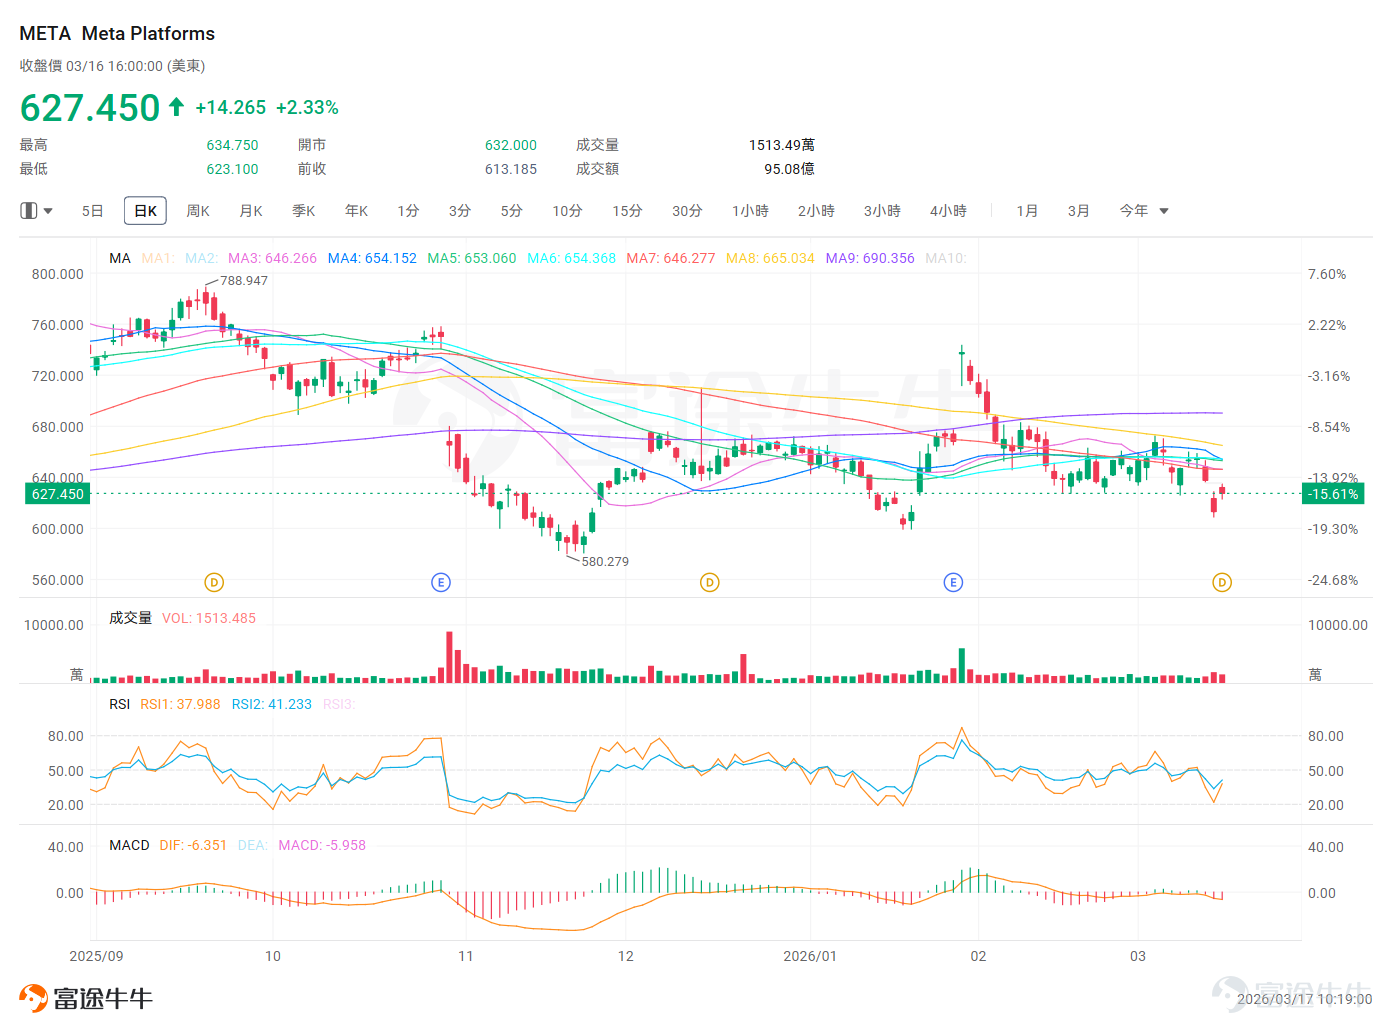Choose the 1分 interval
Screen dimensions: 1392x1031
click(408, 211)
